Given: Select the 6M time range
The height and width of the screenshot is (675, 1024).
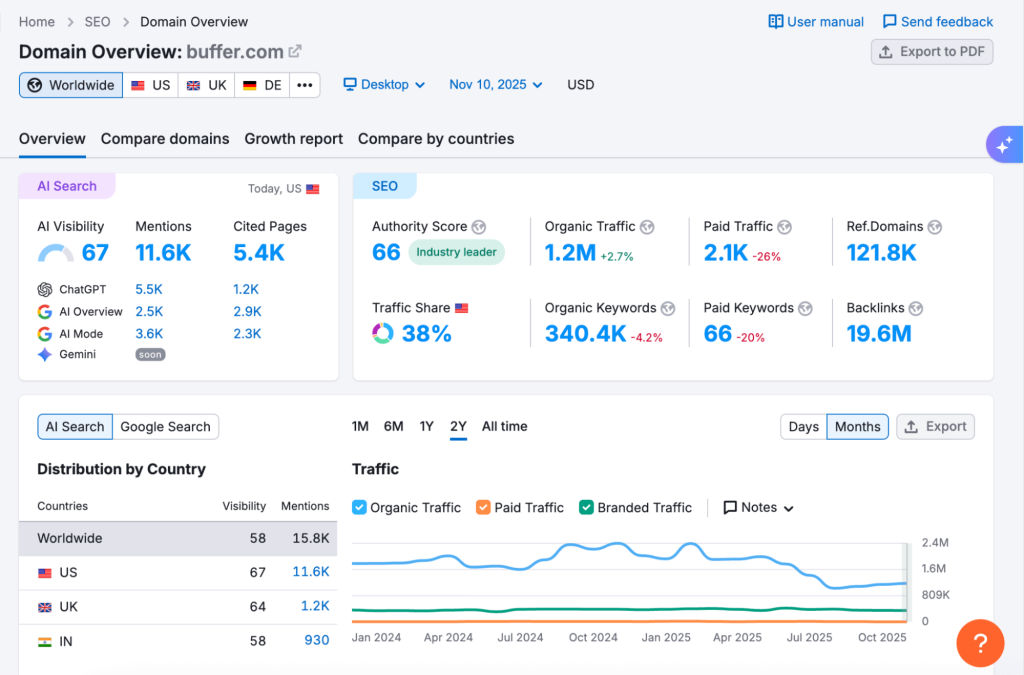Looking at the screenshot, I should click(x=393, y=426).
